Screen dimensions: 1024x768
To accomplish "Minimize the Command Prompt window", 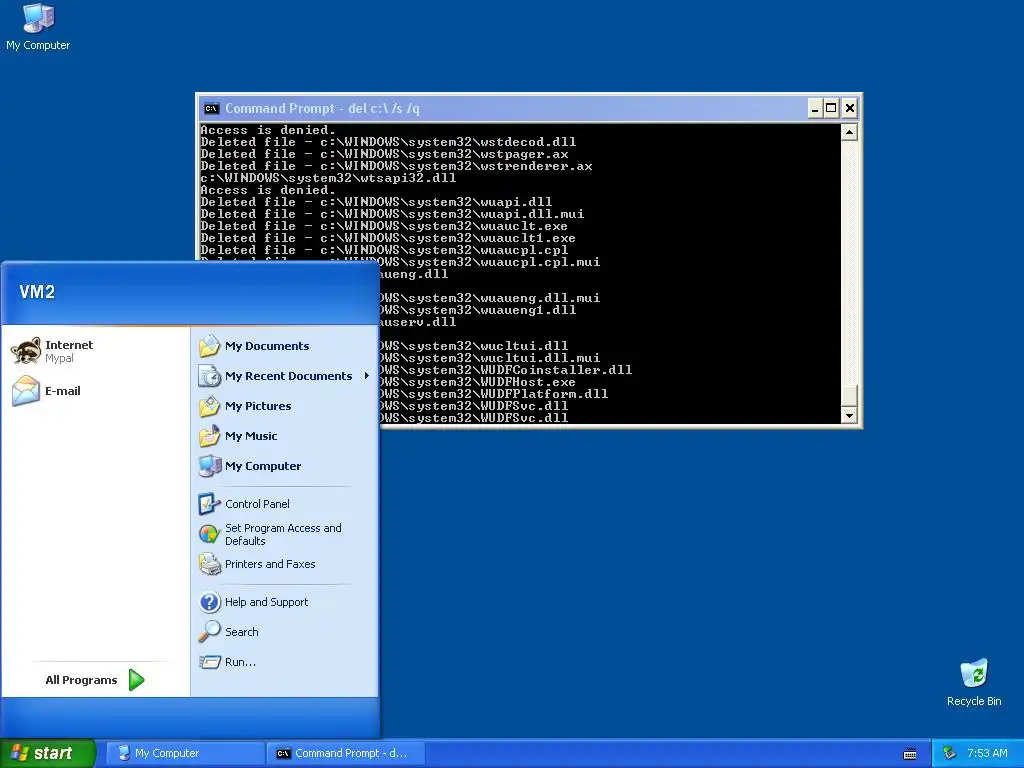I will [814, 108].
